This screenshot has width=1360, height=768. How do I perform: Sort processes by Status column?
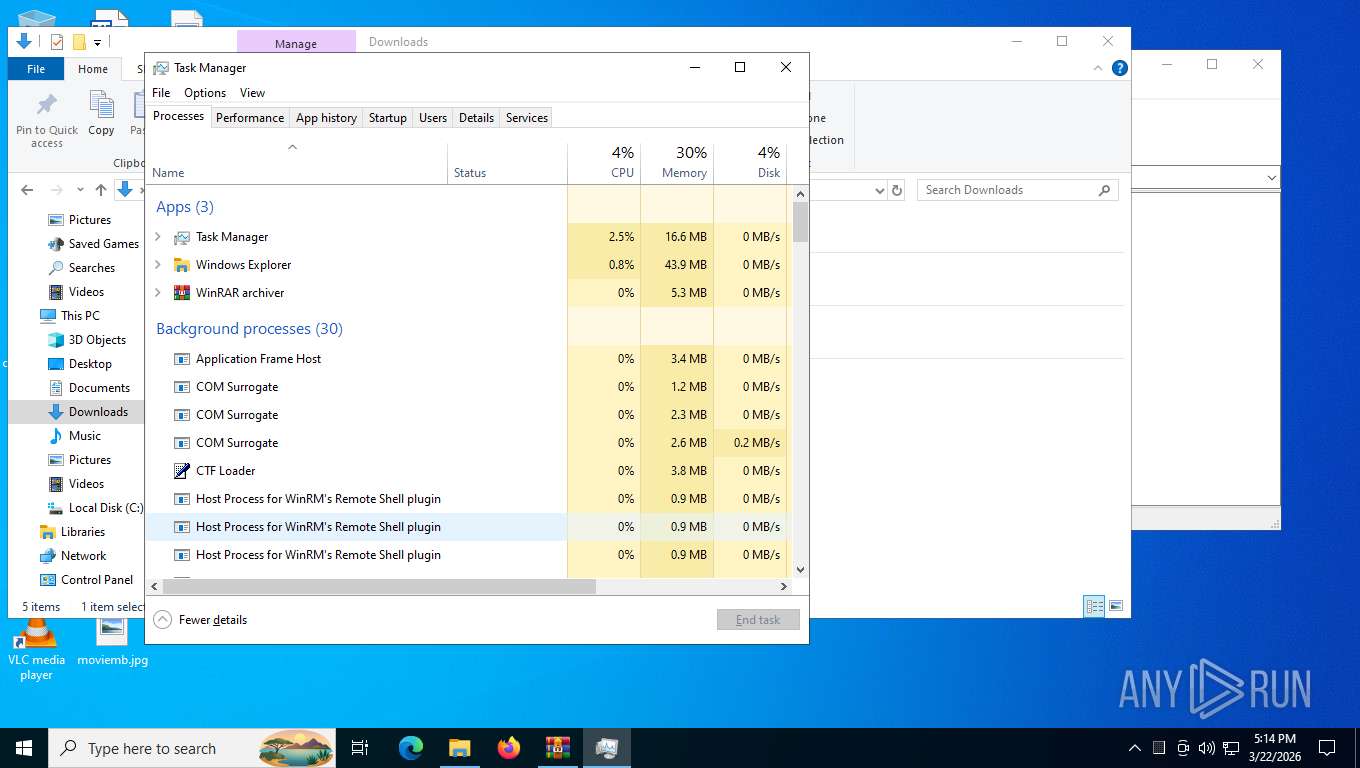pyautogui.click(x=507, y=163)
